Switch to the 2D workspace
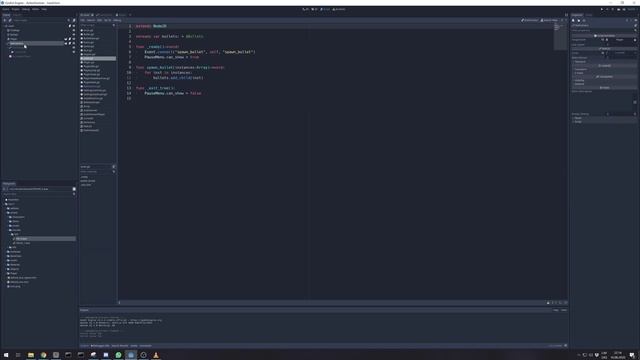Image resolution: width=640 pixels, height=360 pixels. click(305, 9)
